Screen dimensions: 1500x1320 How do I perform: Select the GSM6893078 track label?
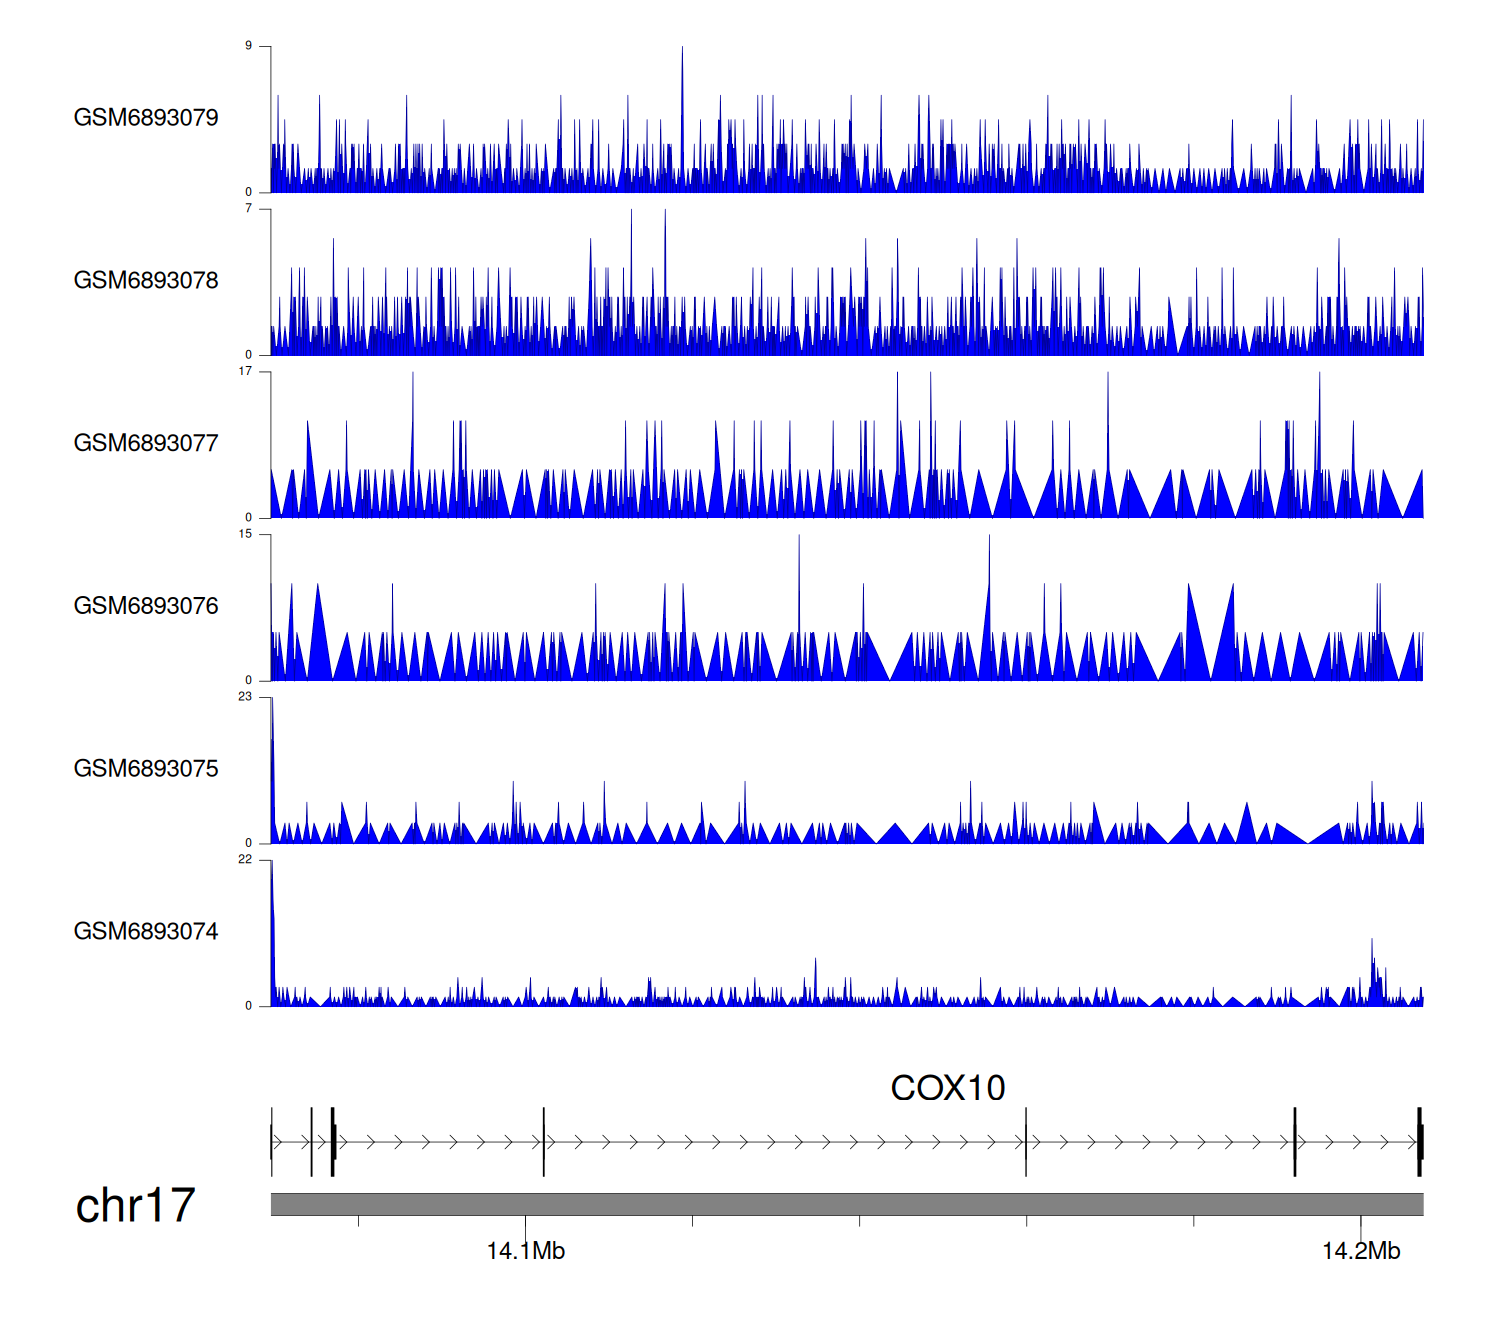146,281
